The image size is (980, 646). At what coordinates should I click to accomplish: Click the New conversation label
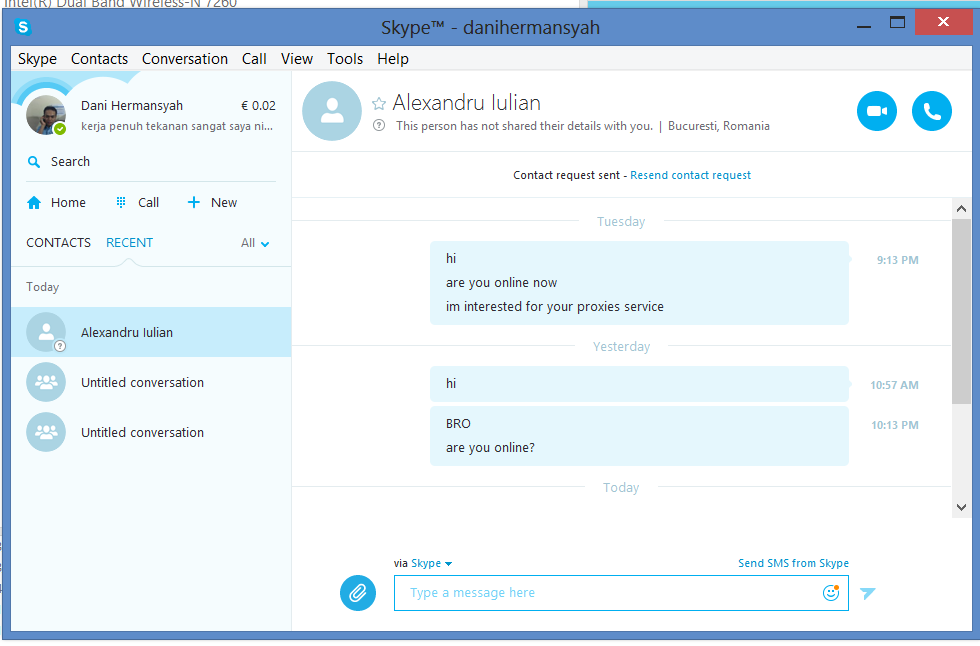click(x=224, y=202)
